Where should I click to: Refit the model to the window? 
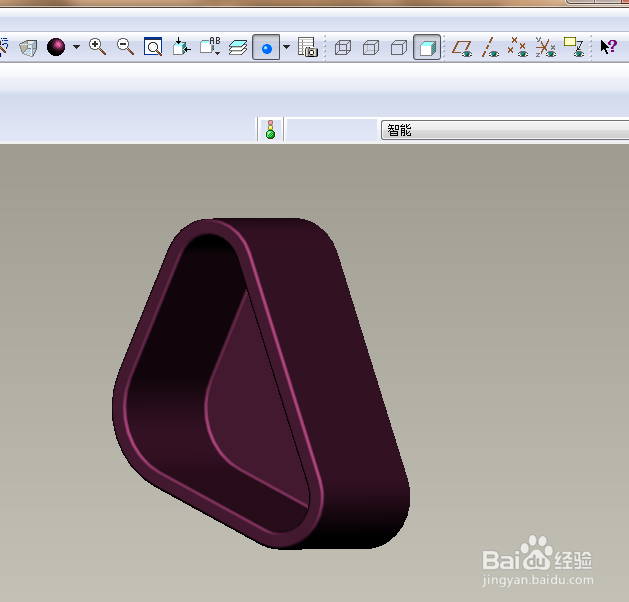[x=153, y=47]
